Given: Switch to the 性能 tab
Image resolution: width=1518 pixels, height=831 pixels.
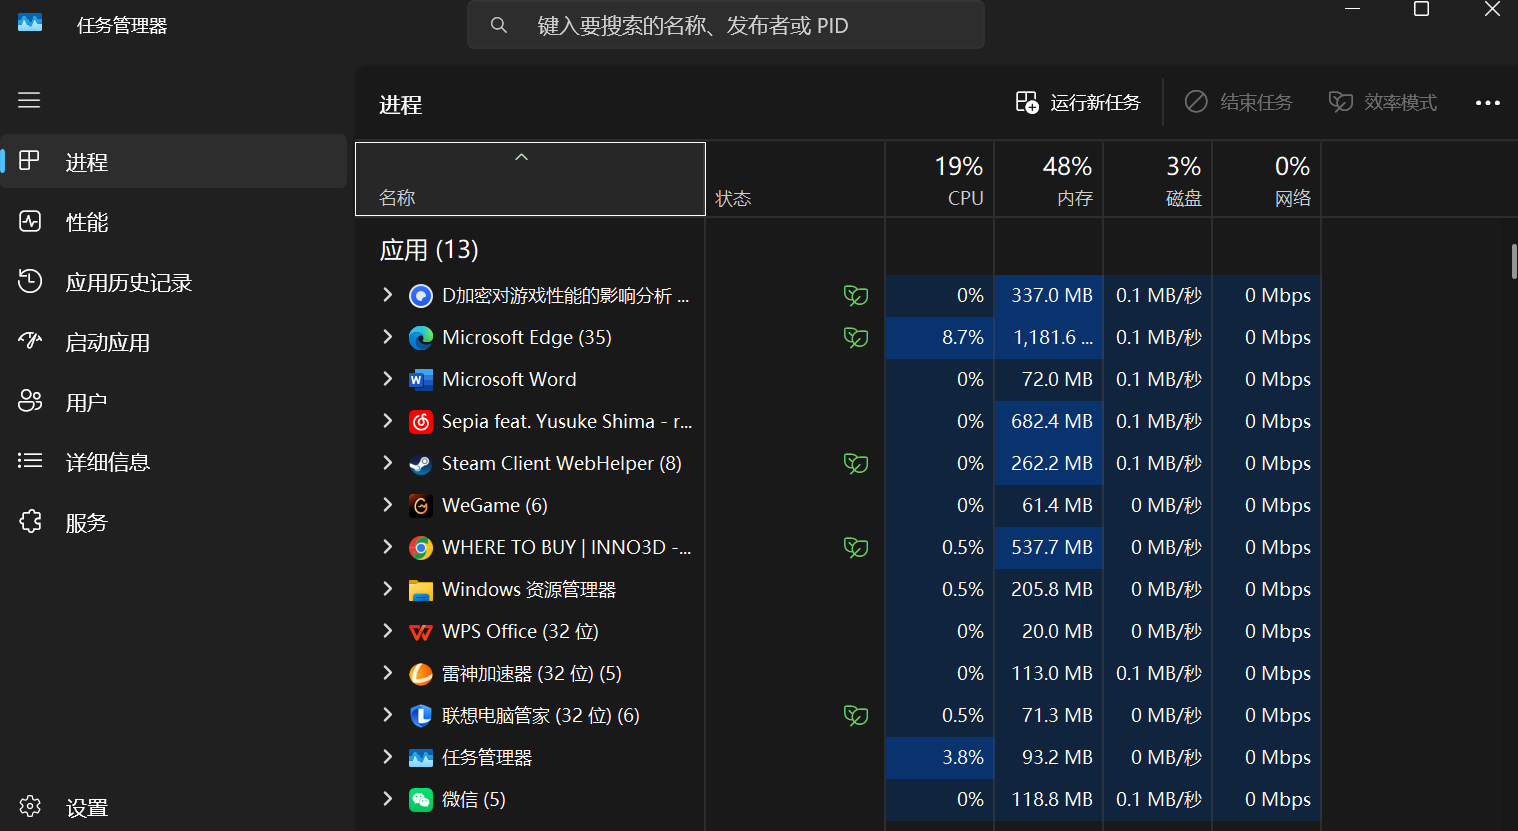Looking at the screenshot, I should 86,222.
